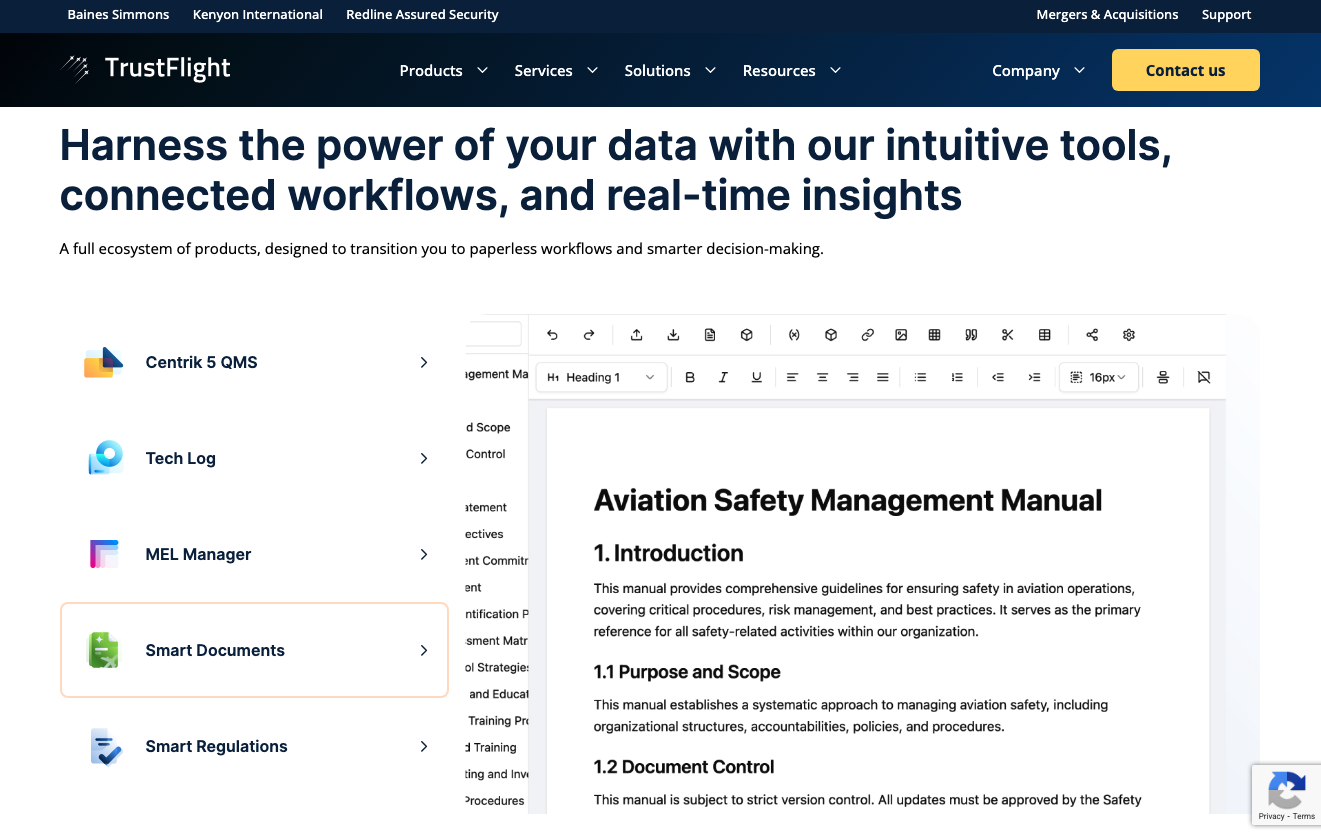Open editor settings with the gear icon

[x=1129, y=335]
